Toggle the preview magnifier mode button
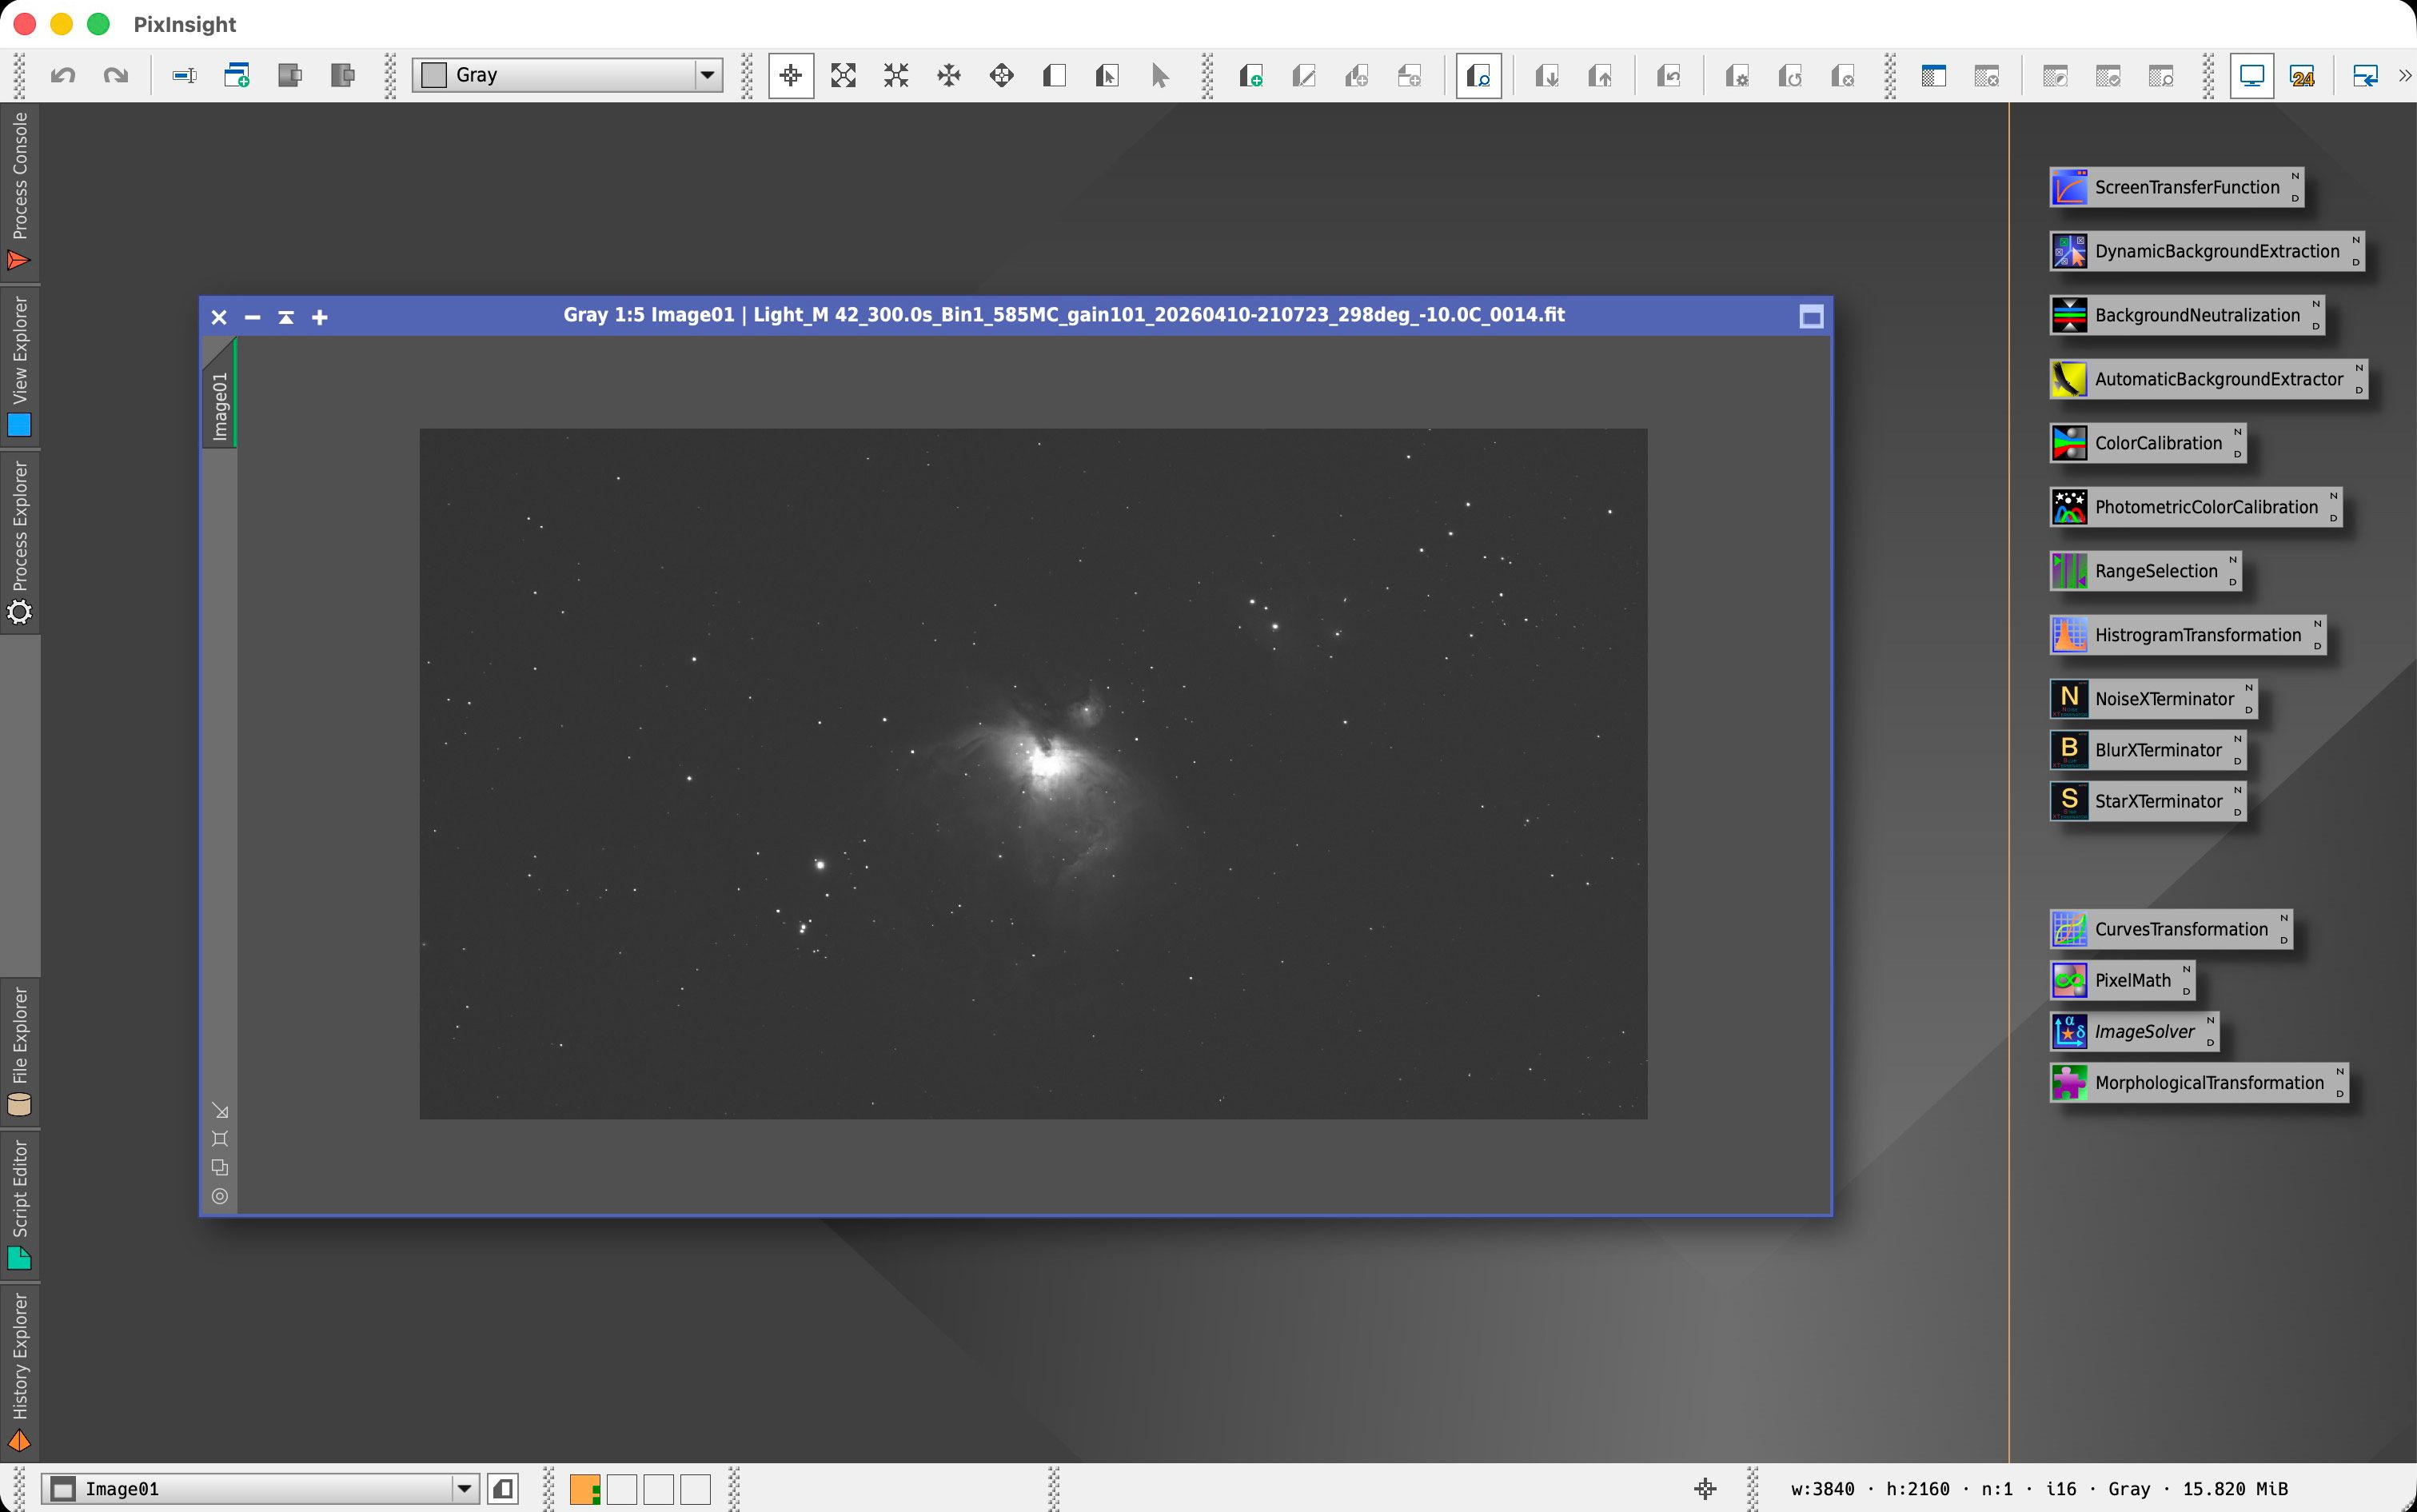The width and height of the screenshot is (2417, 1512). (1478, 76)
